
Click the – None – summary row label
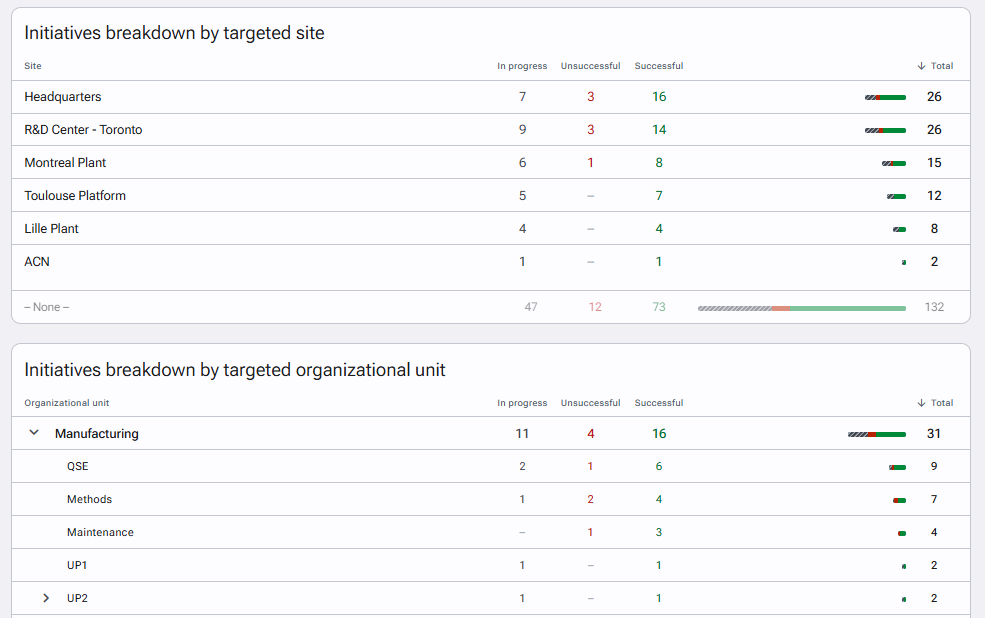pyautogui.click(x=46, y=307)
